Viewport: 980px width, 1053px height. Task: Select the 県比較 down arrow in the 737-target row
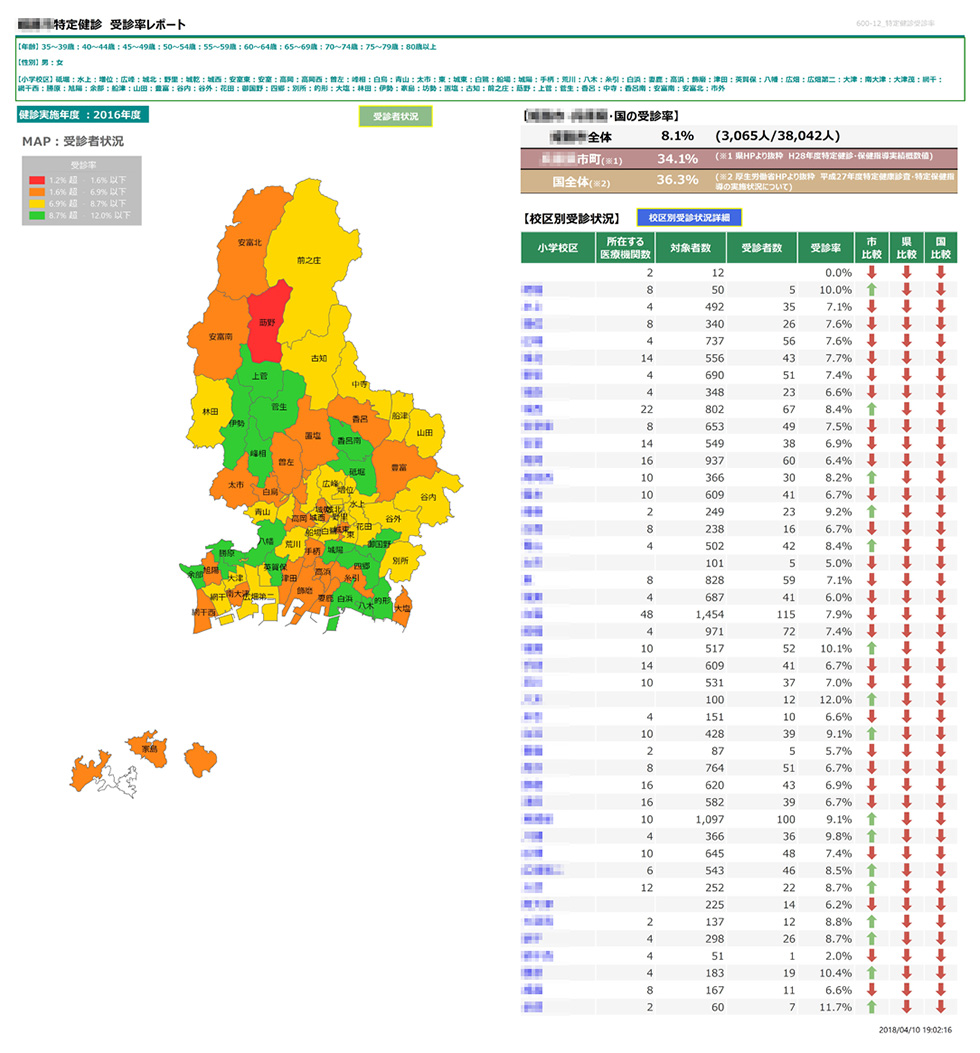pyautogui.click(x=906, y=341)
